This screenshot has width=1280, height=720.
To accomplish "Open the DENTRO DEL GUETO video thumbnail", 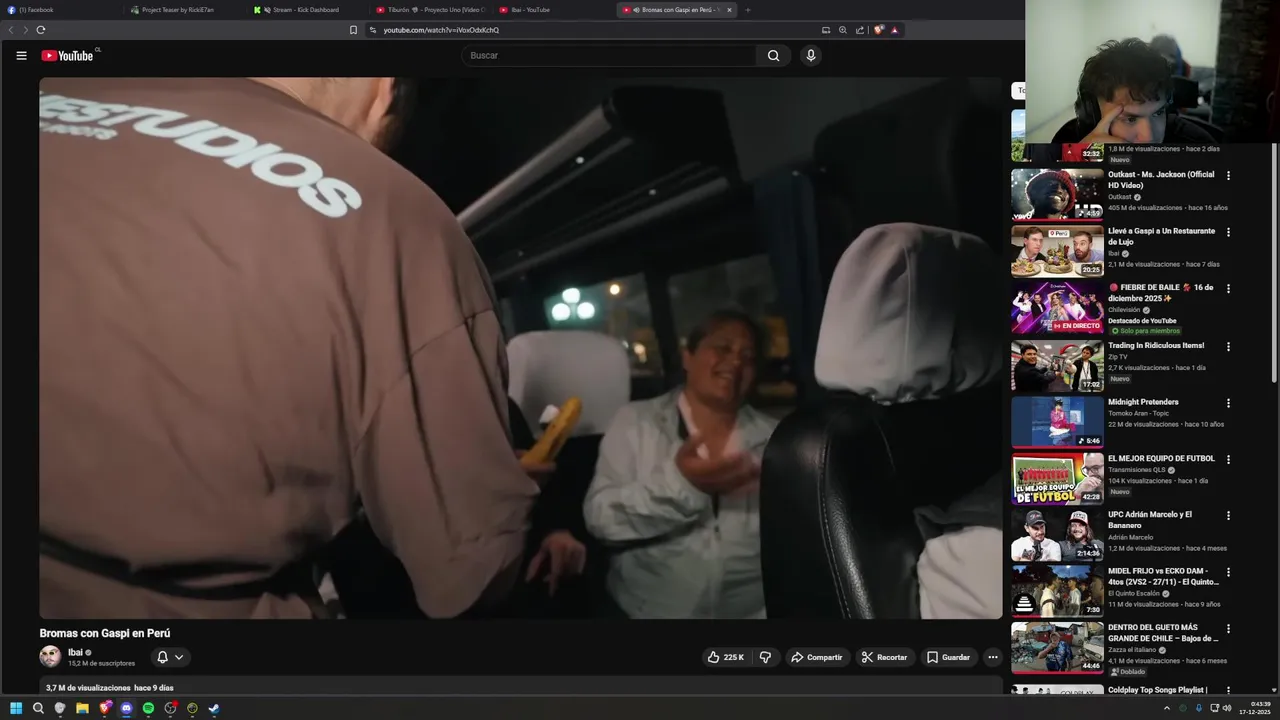I will click(1057, 647).
